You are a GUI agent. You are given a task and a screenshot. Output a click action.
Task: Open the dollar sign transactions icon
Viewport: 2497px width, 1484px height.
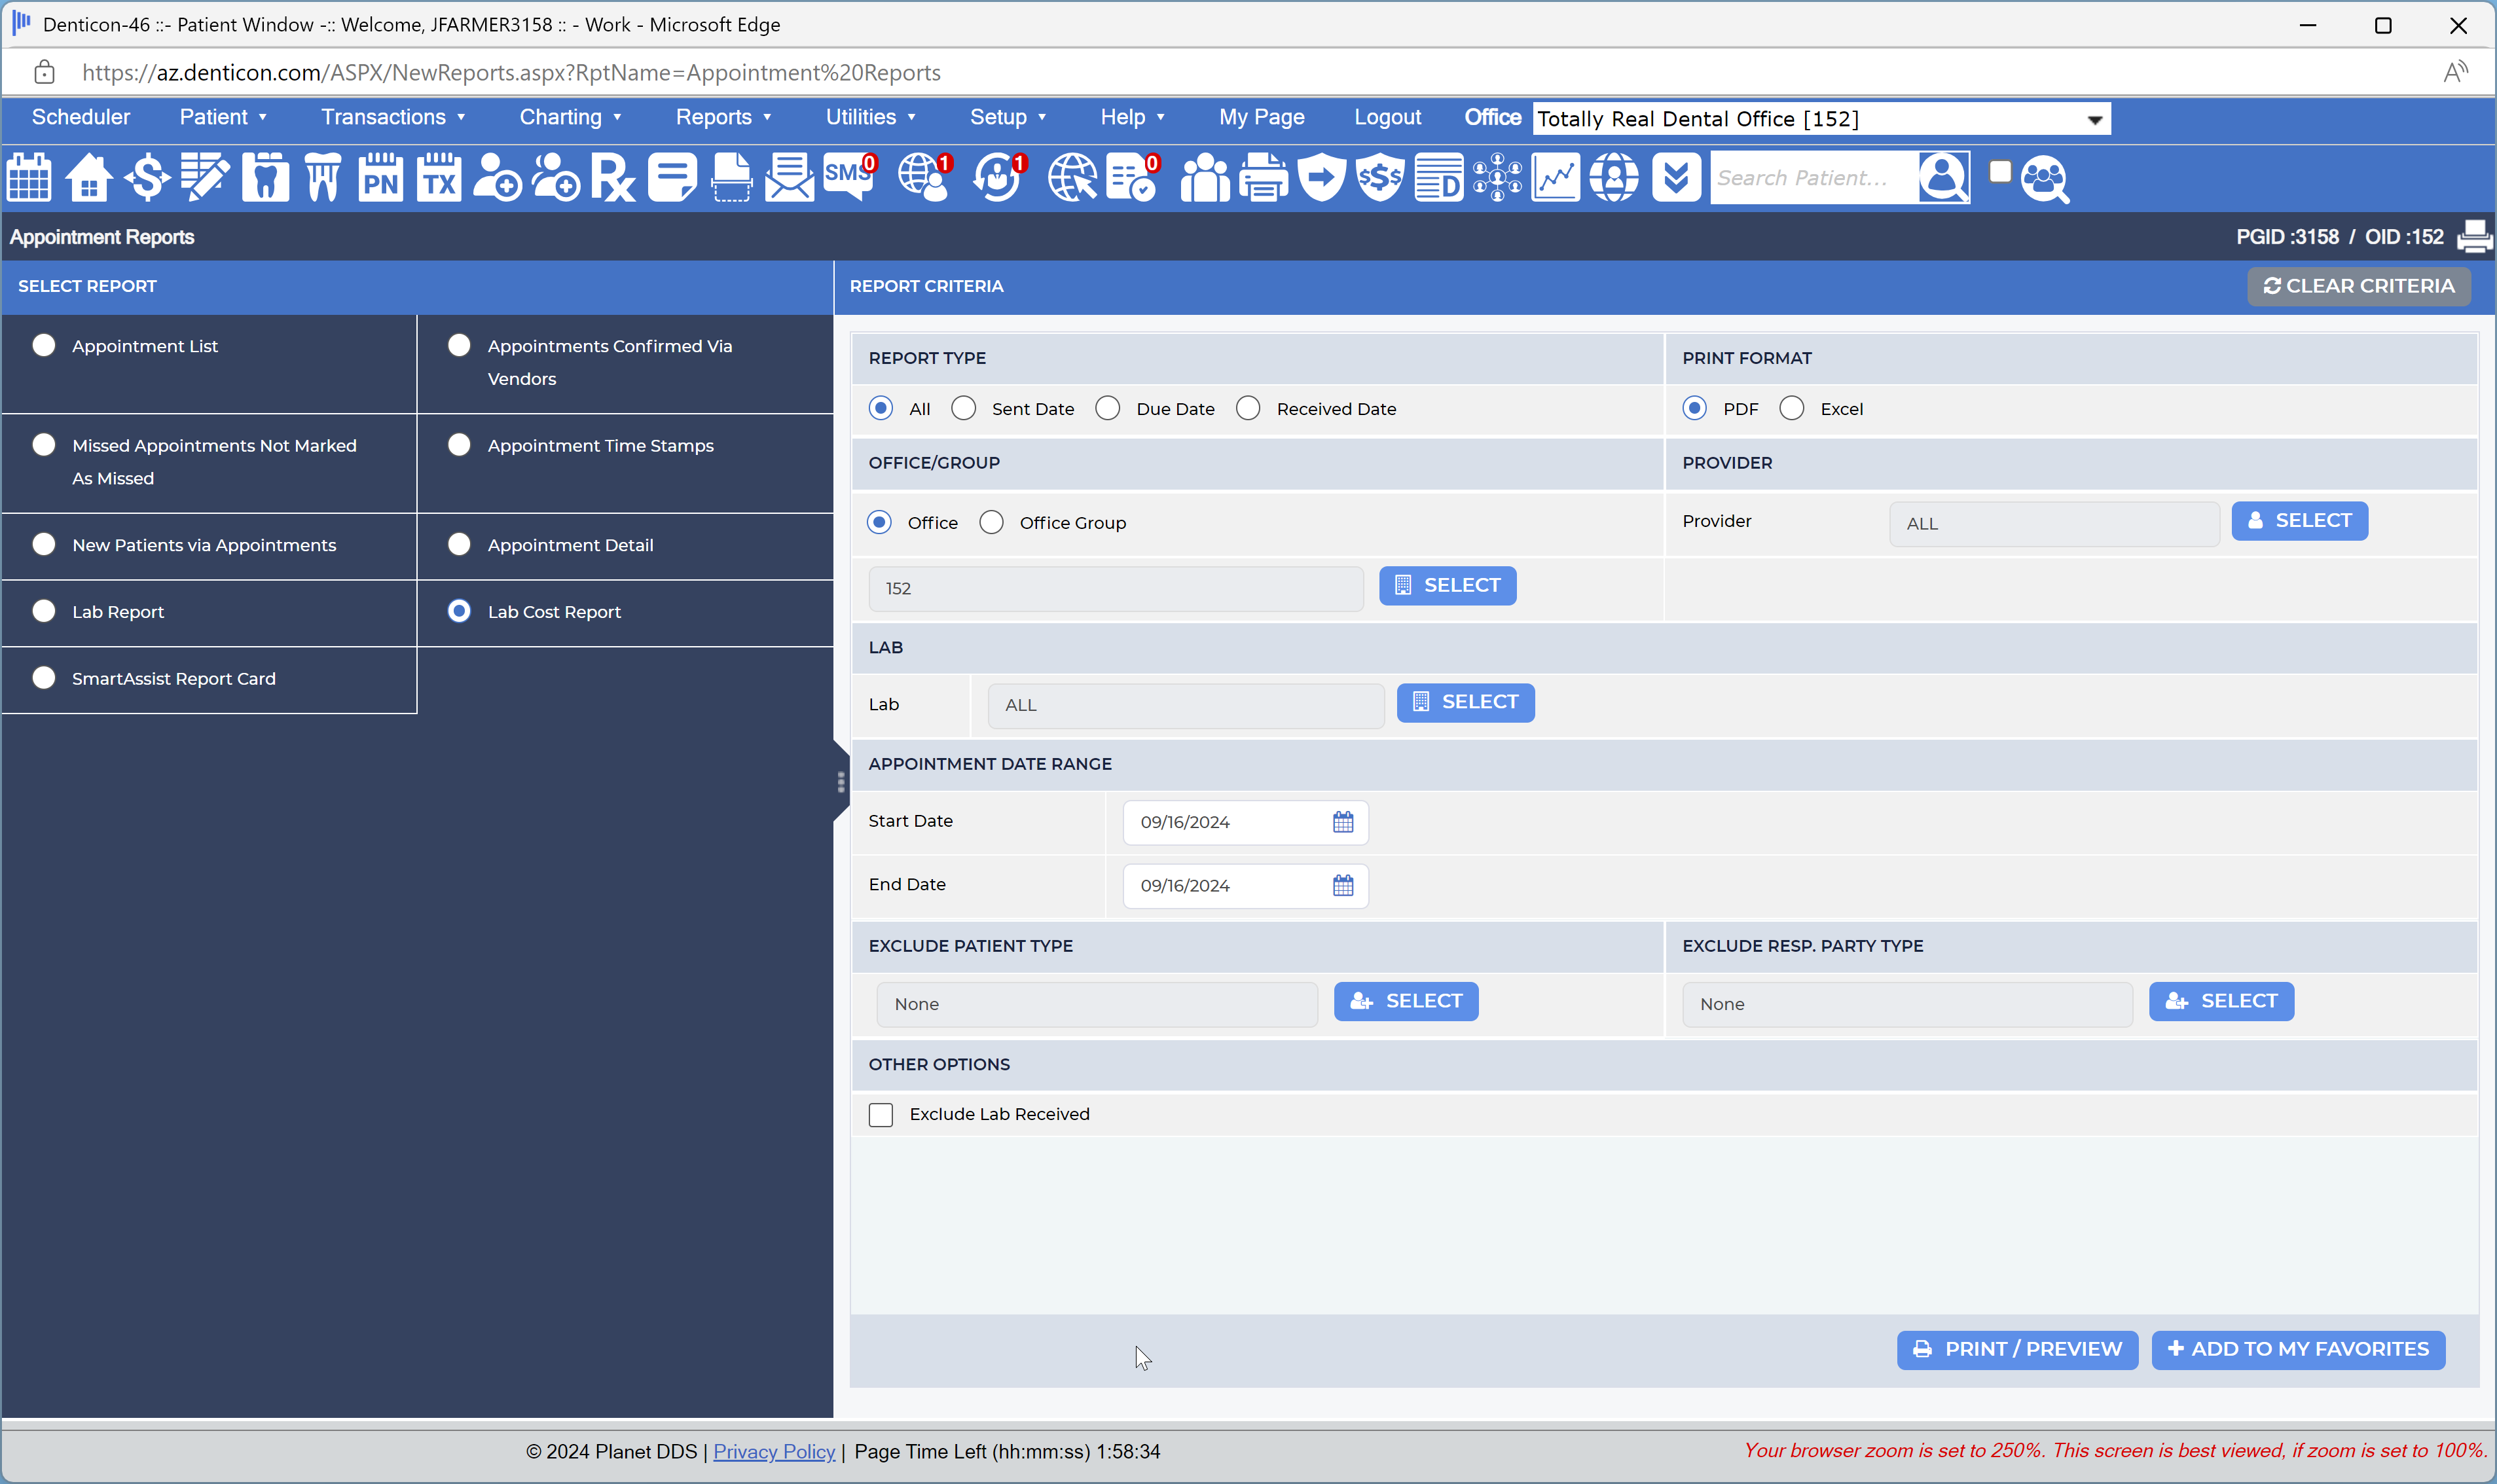coord(147,178)
